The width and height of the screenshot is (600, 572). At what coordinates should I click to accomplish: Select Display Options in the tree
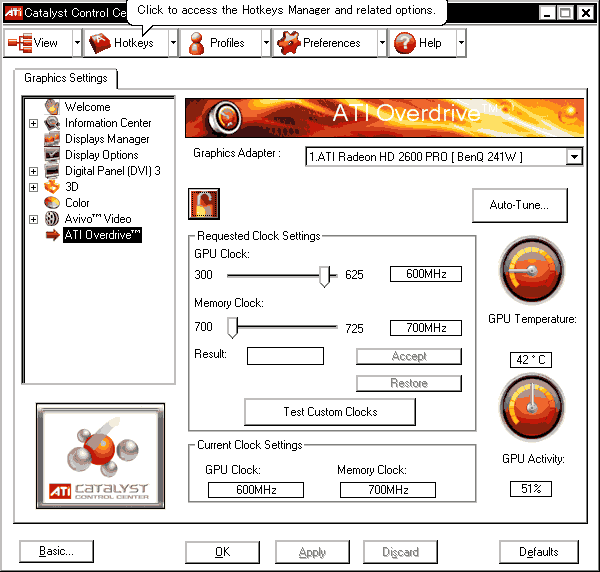[102, 155]
